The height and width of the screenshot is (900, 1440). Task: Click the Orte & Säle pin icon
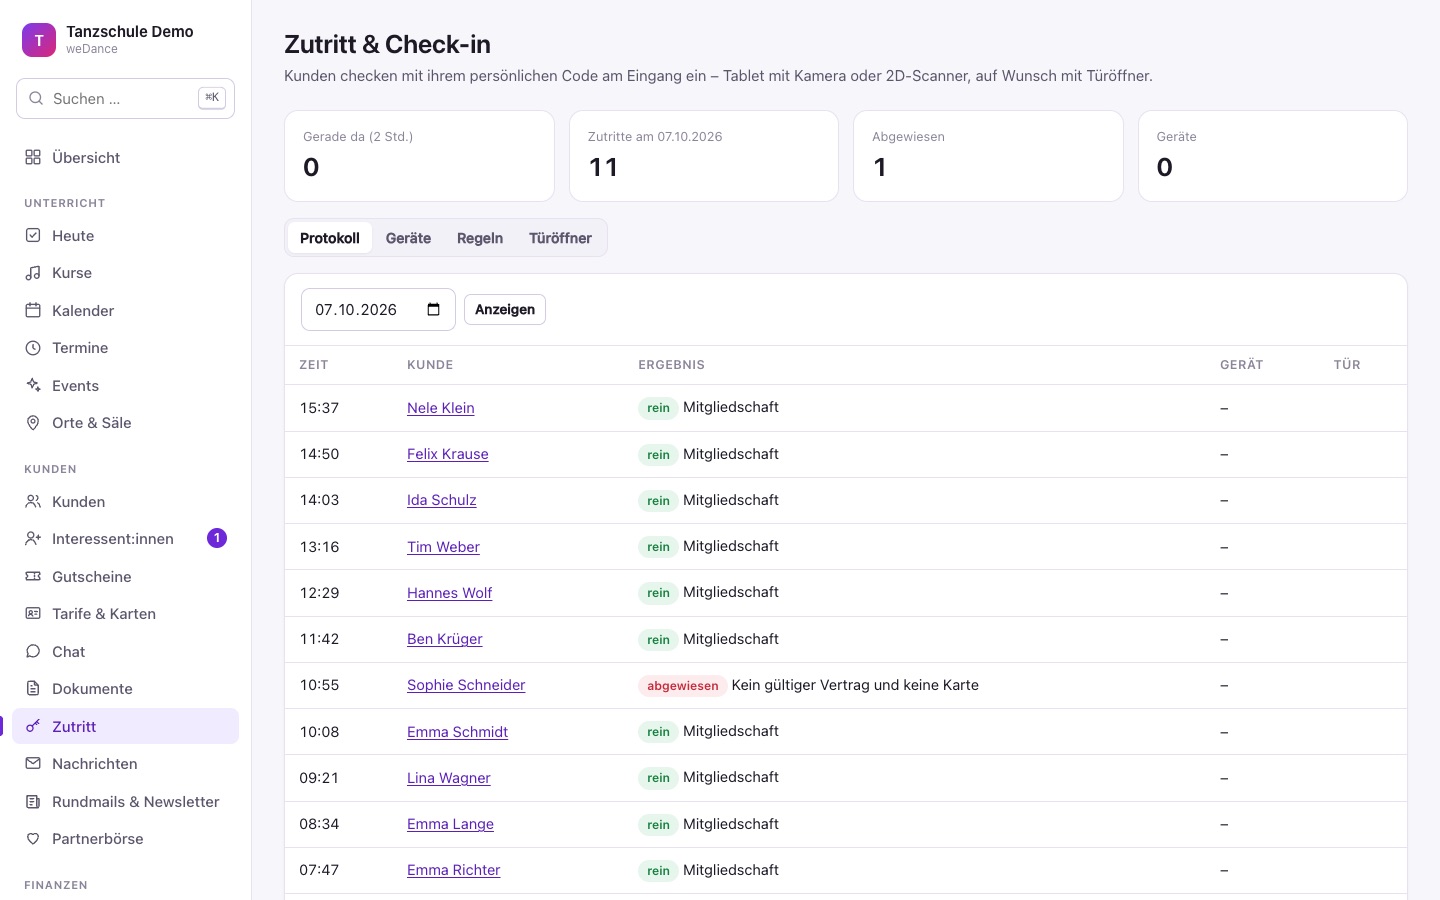tap(33, 422)
